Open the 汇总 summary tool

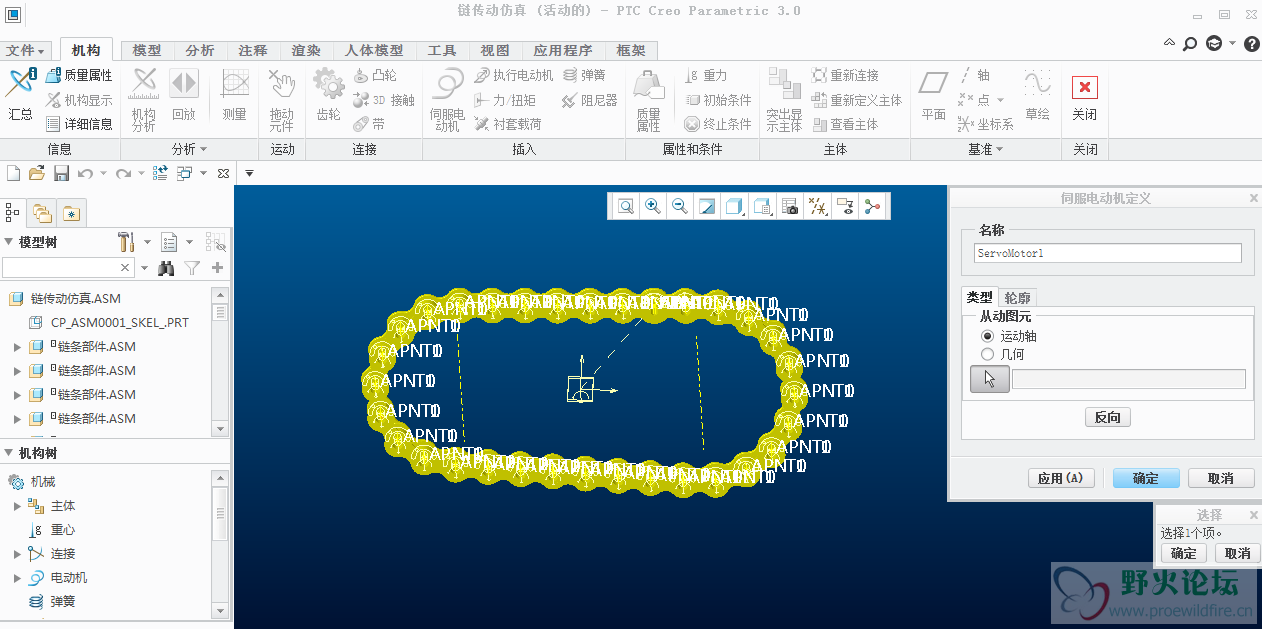(20, 95)
